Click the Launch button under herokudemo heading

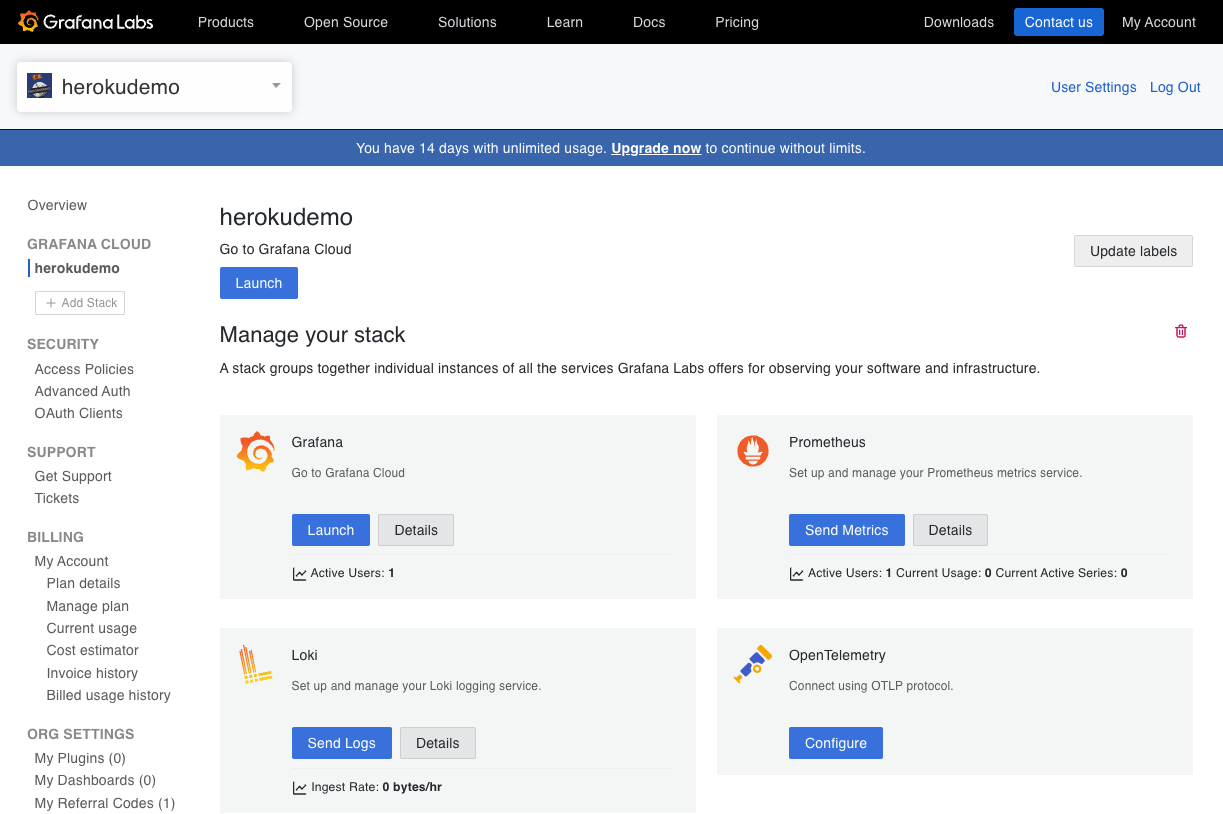[259, 283]
